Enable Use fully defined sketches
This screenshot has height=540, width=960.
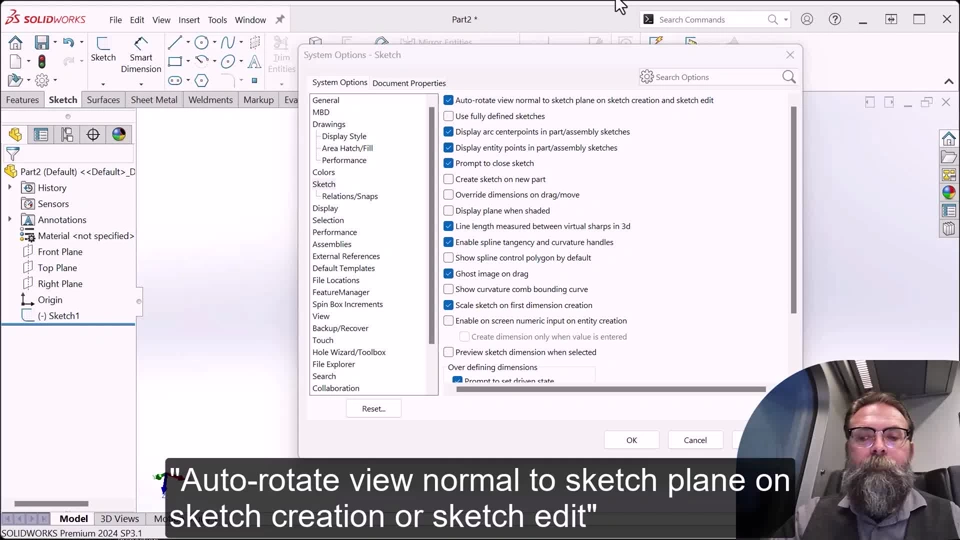tap(448, 116)
